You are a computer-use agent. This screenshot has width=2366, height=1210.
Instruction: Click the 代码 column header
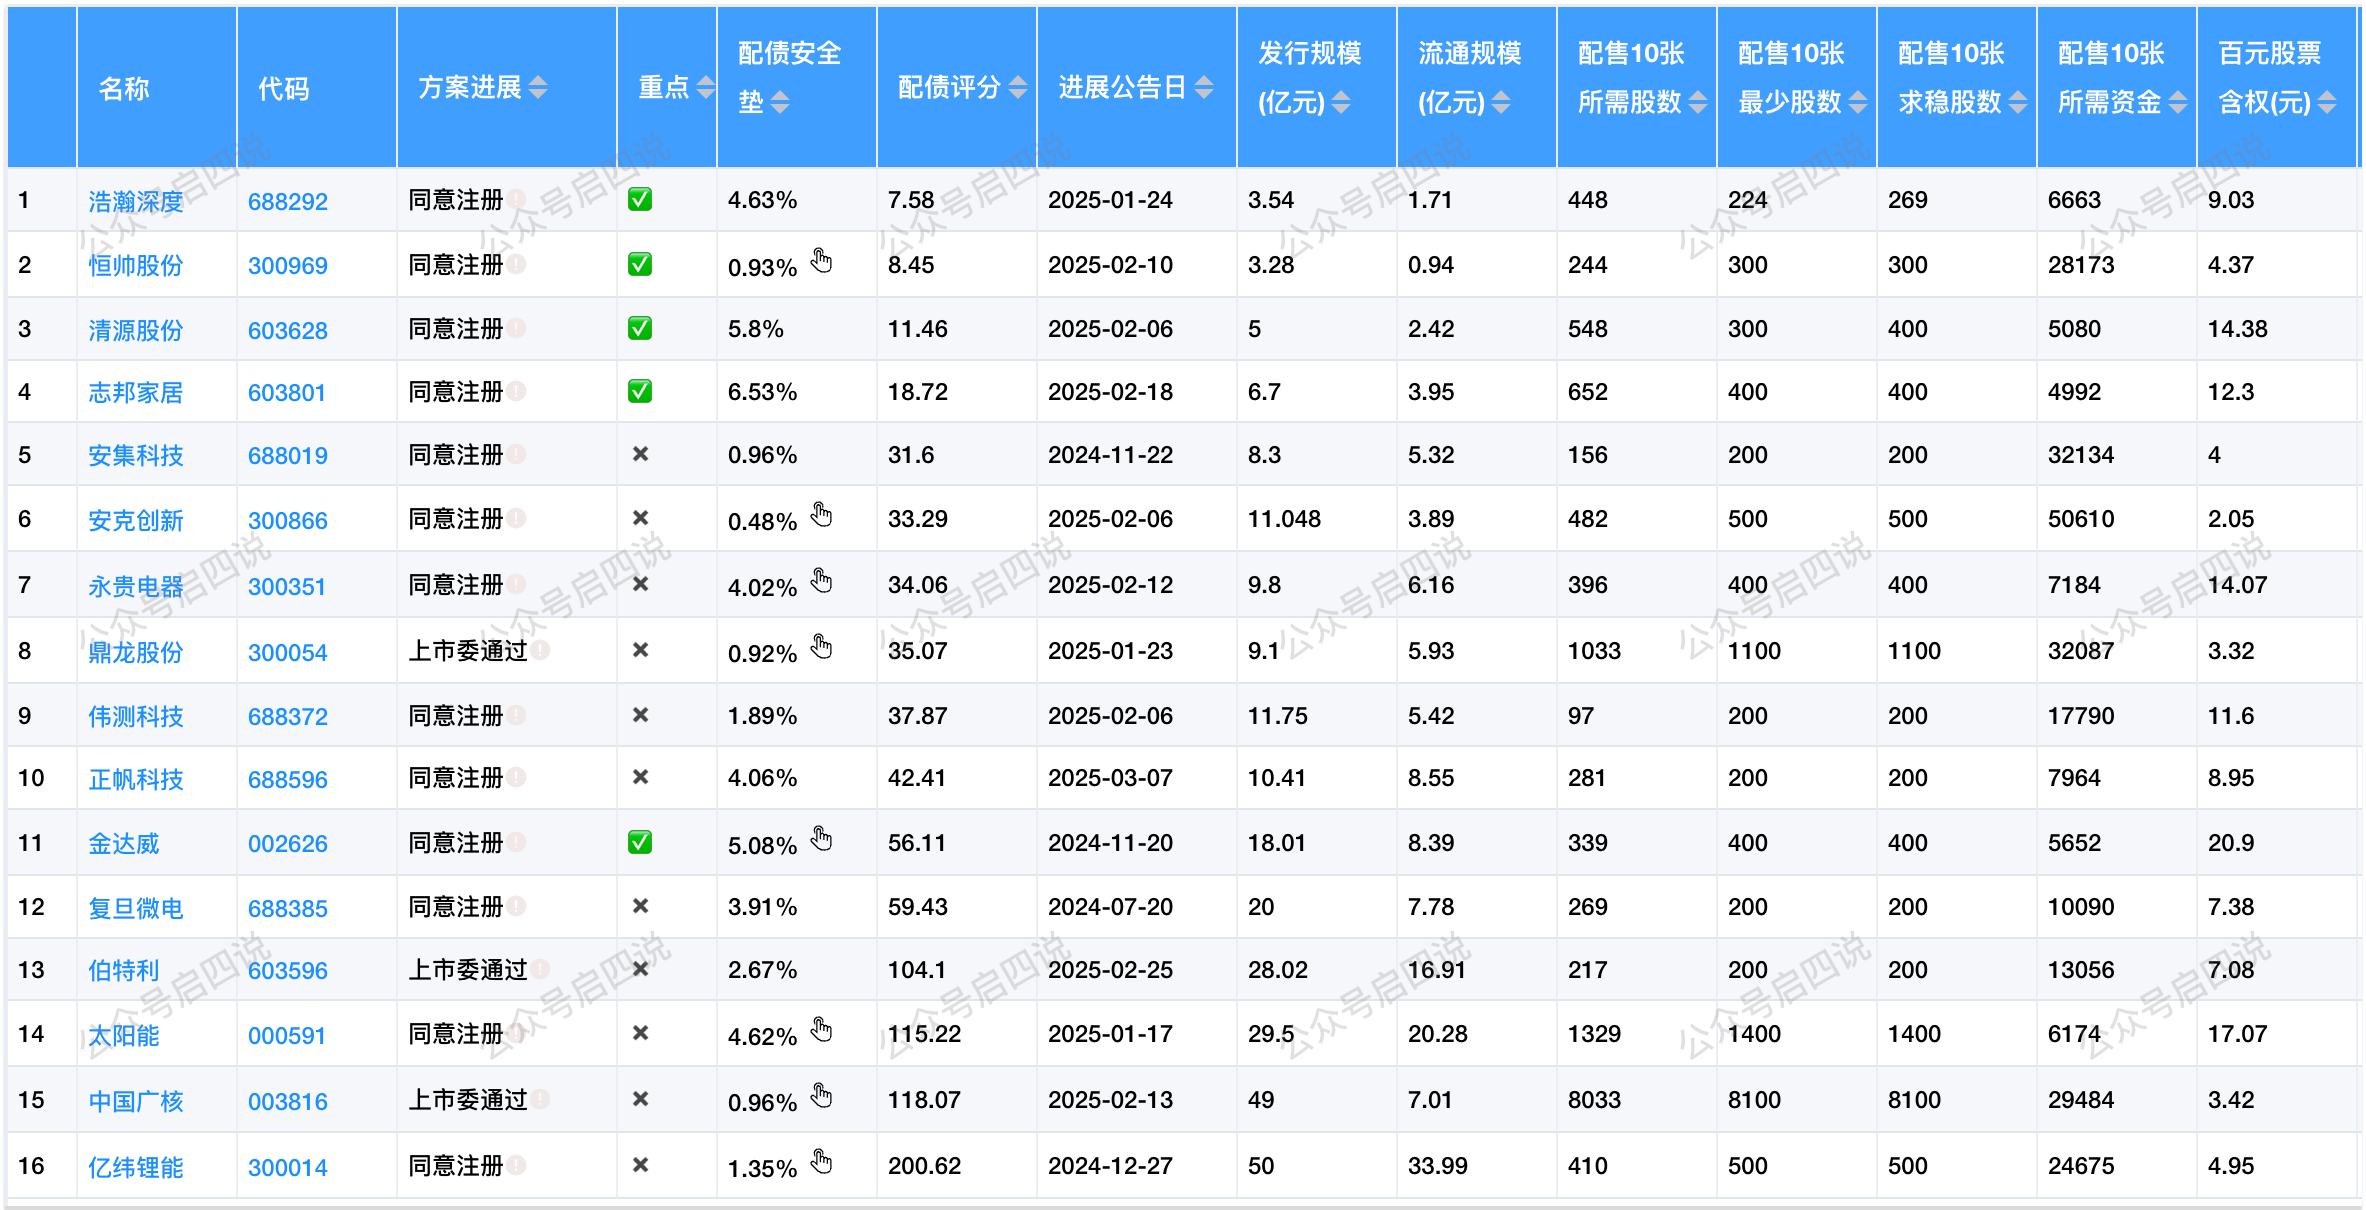coord(284,89)
